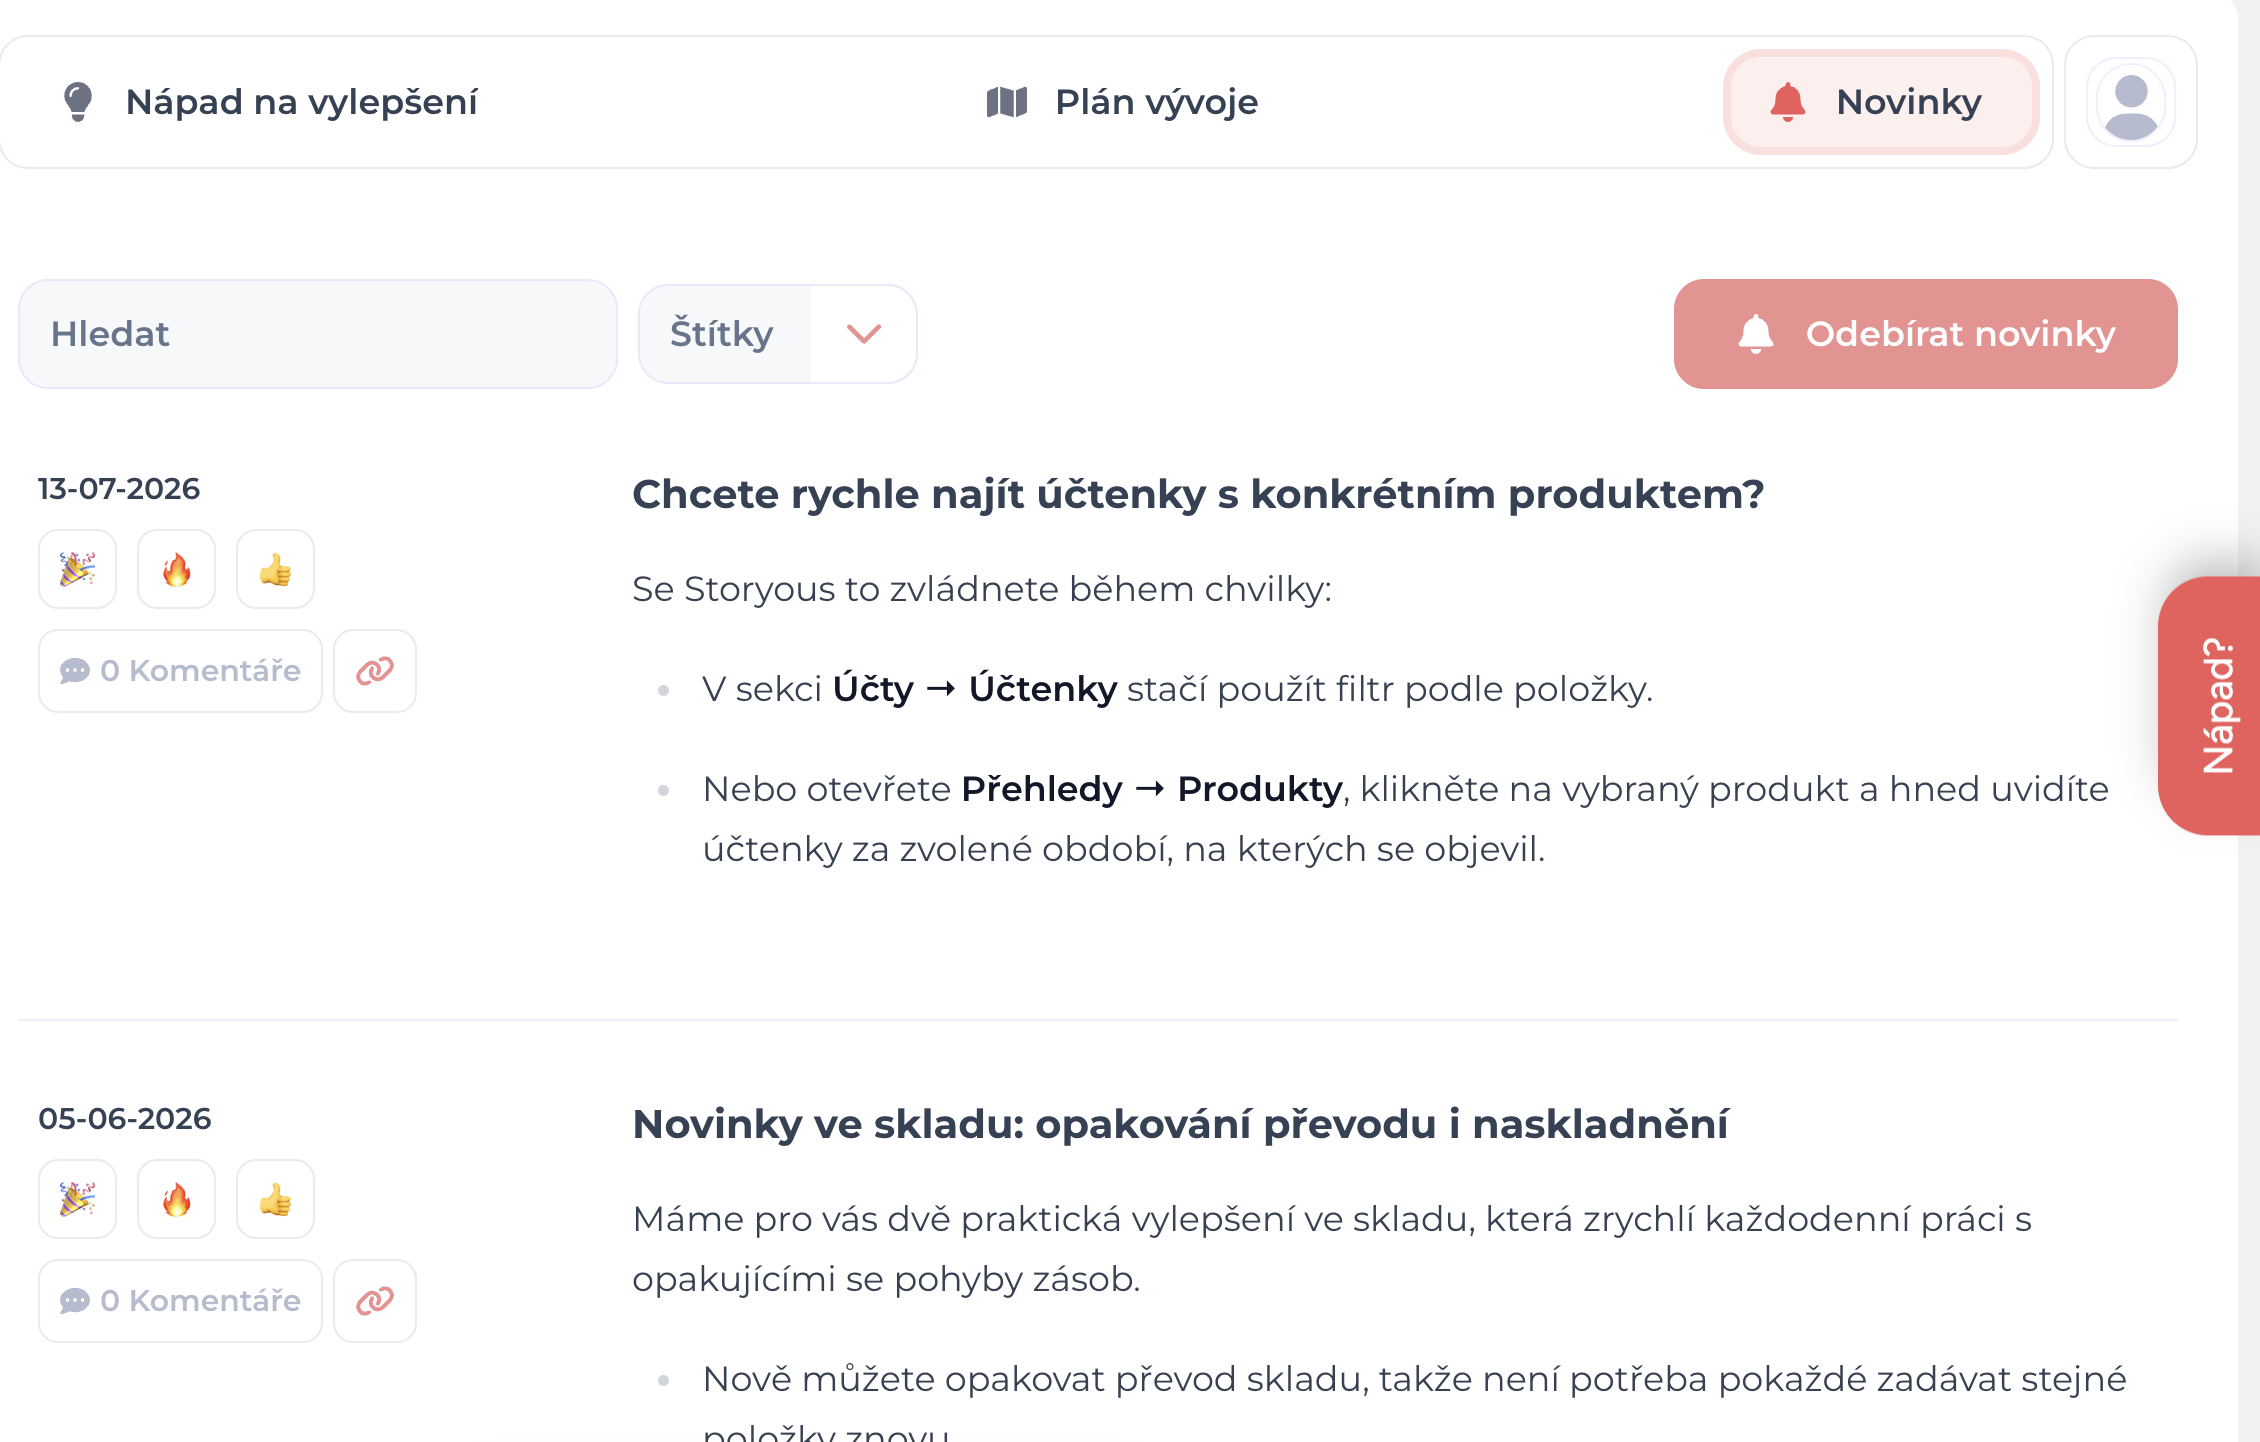The image size is (2260, 1442).
Task: Focus the Hledat search field
Action: point(318,334)
